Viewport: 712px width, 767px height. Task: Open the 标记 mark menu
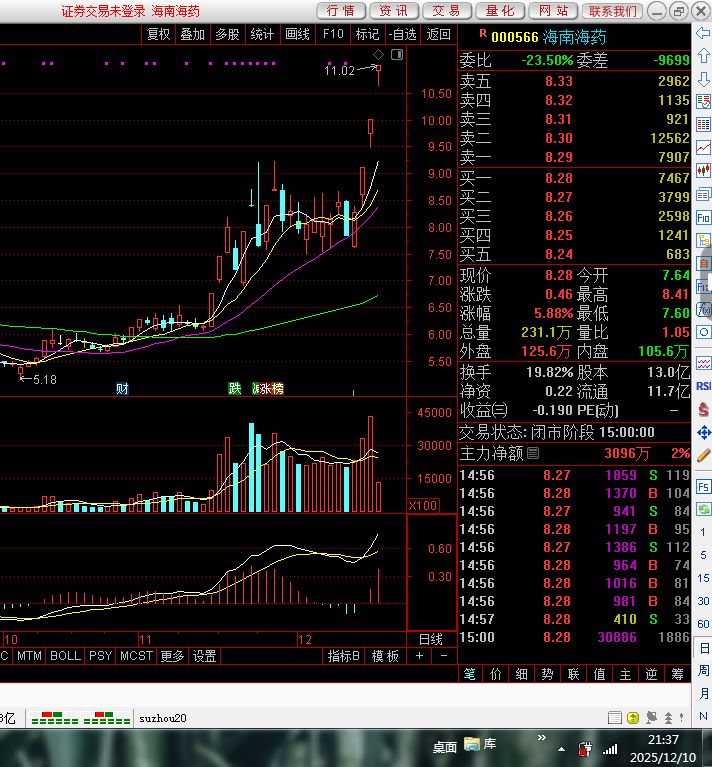pos(367,34)
